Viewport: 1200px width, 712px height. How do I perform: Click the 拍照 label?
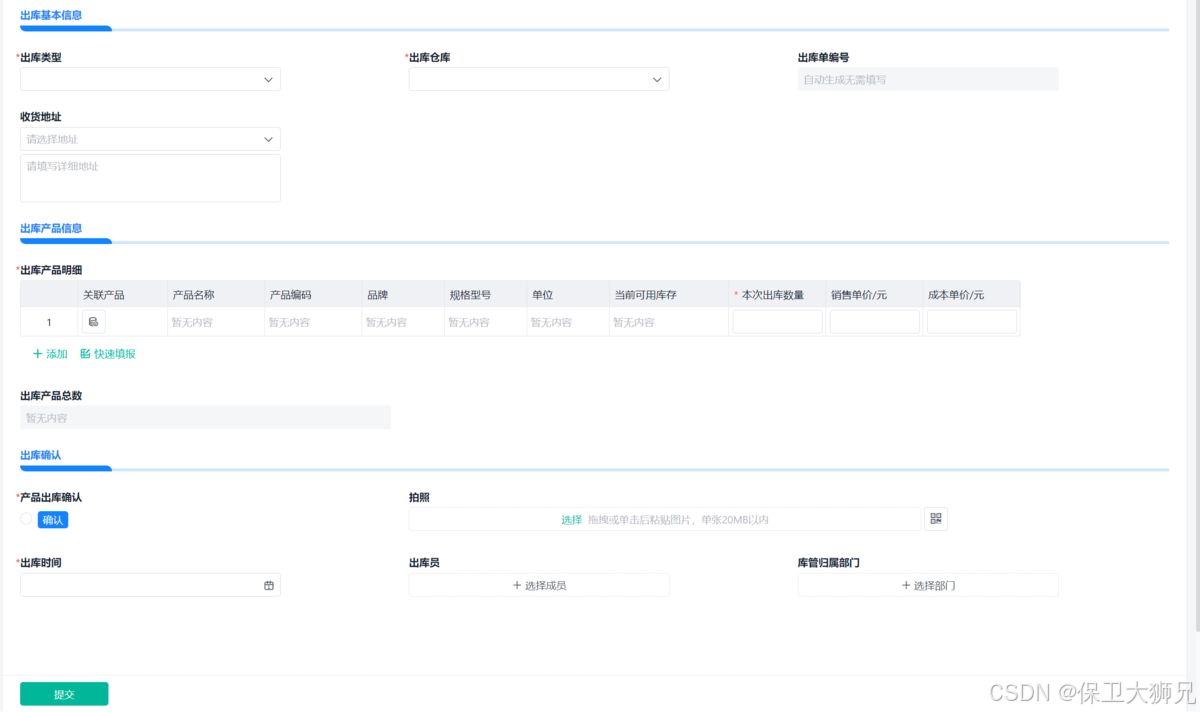pos(419,497)
